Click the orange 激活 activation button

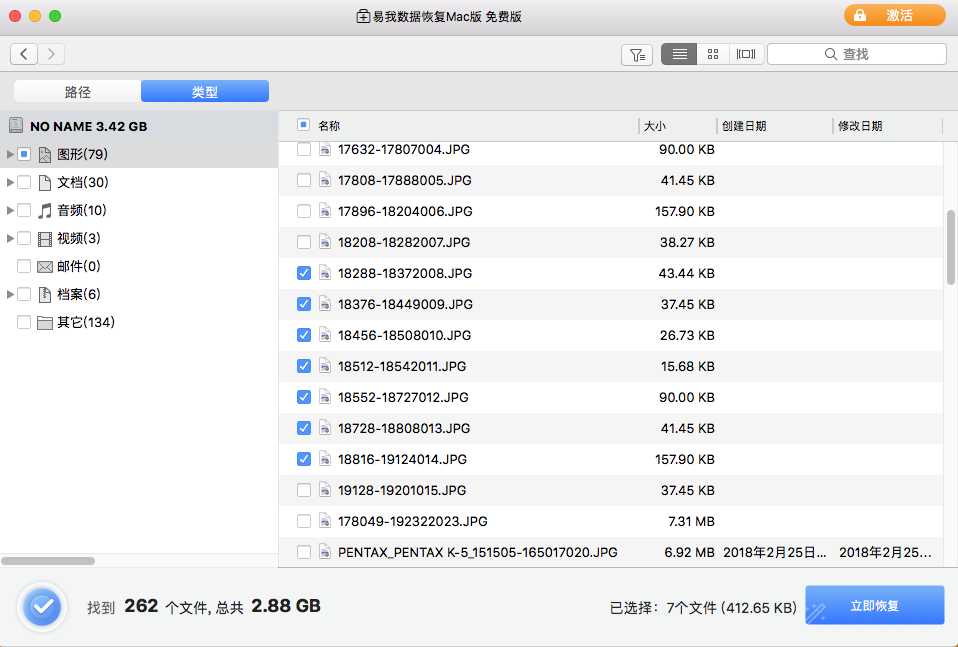[895, 15]
